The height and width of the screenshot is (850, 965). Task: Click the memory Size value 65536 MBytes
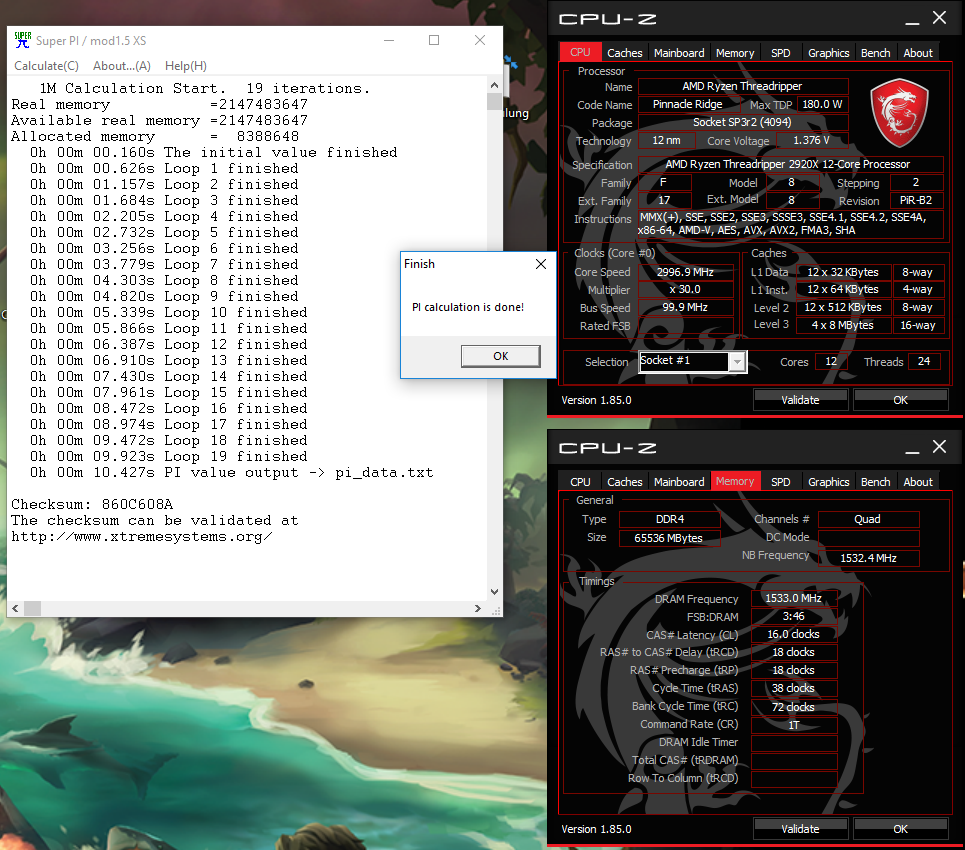click(x=669, y=538)
